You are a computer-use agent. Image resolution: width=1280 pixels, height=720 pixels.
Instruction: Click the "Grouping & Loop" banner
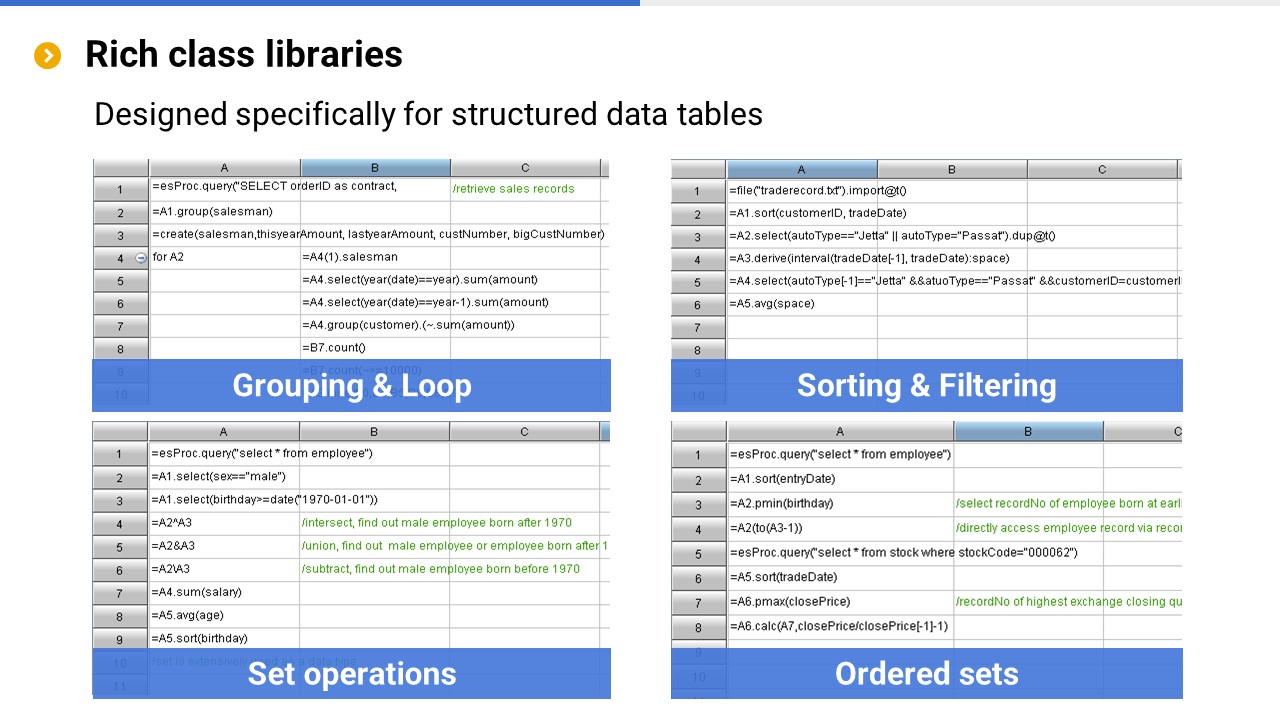(351, 386)
